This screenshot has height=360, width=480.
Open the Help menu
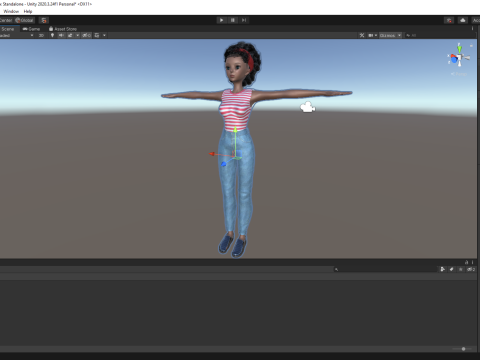pyautogui.click(x=28, y=11)
